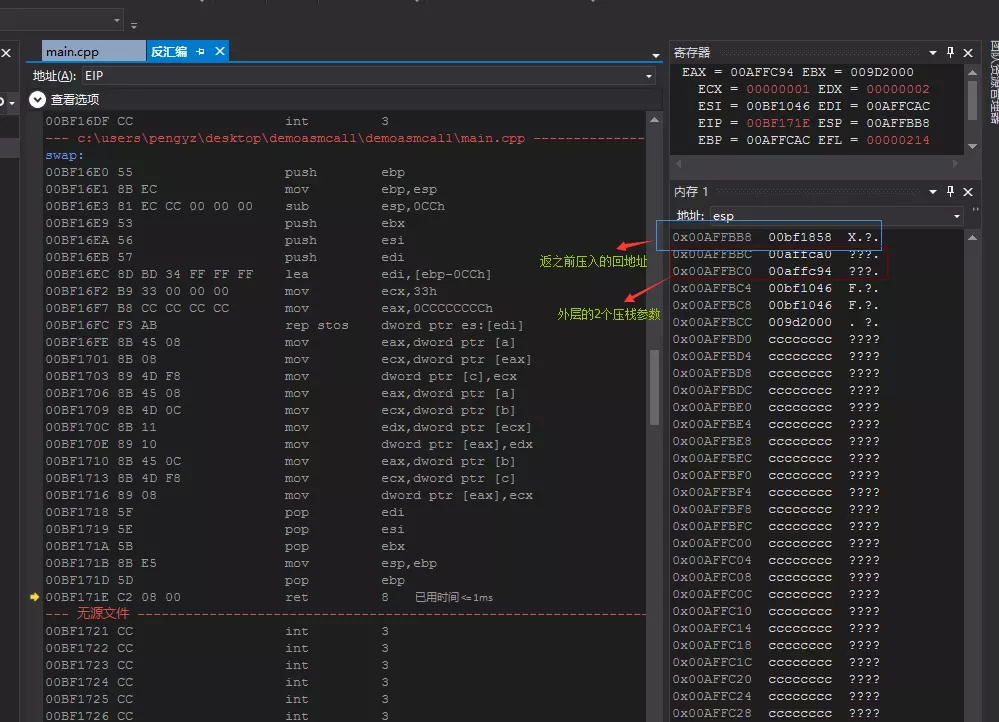Click instruction lea edi,[ebp-0CCh]
The width and height of the screenshot is (999, 722).
tap(268, 274)
